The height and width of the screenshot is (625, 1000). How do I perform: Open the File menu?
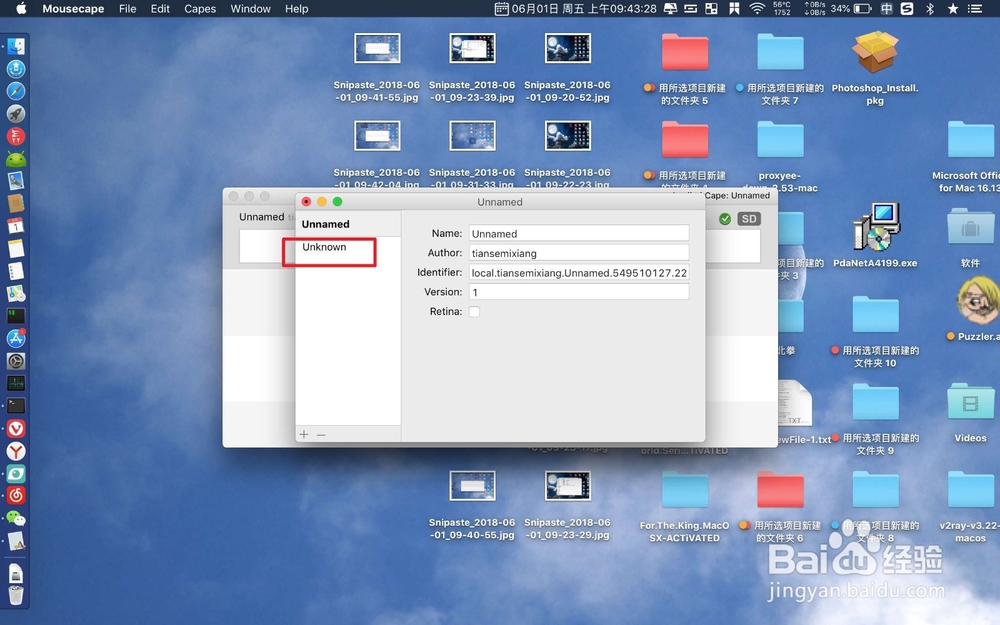pos(128,8)
